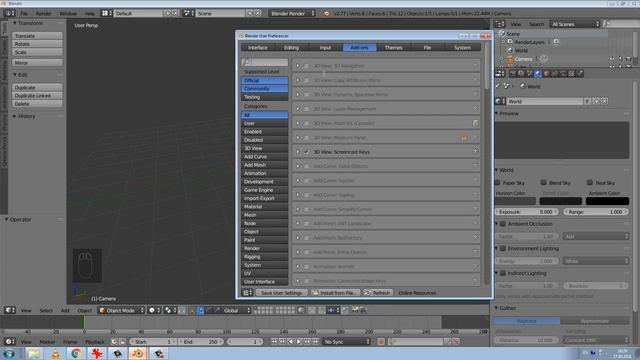Viewport: 640px width, 360px height.
Task: Click the RenderLayers icon in outliner
Action: [x=510, y=42]
